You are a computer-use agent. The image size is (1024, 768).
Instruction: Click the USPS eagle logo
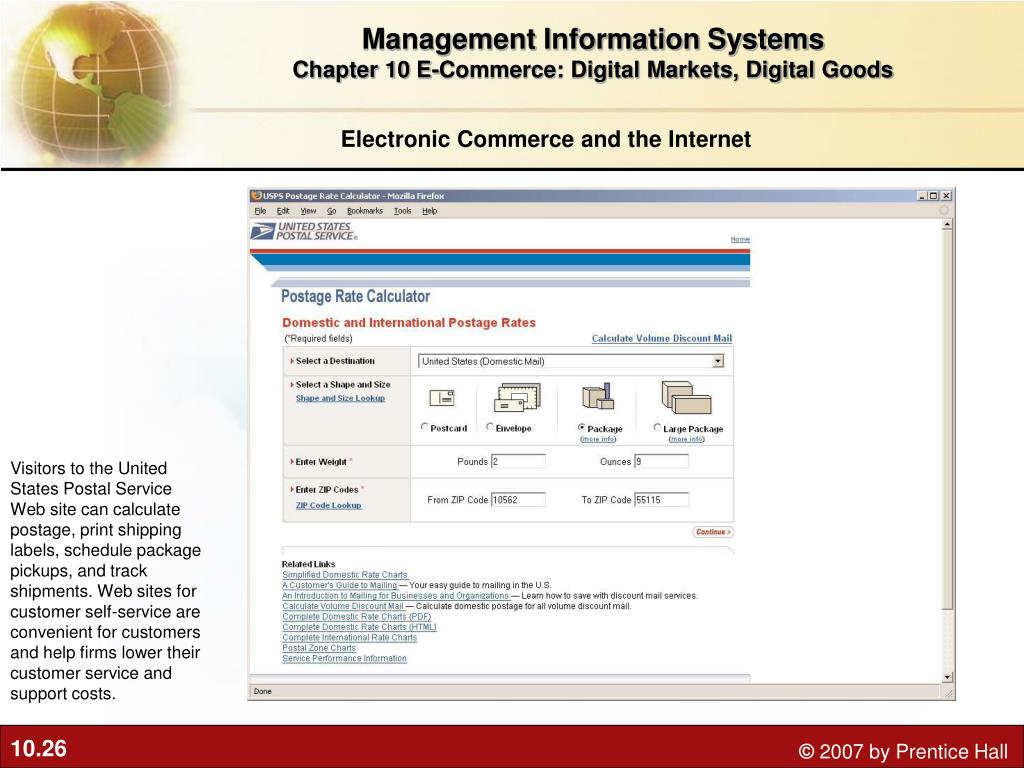pyautogui.click(x=263, y=231)
